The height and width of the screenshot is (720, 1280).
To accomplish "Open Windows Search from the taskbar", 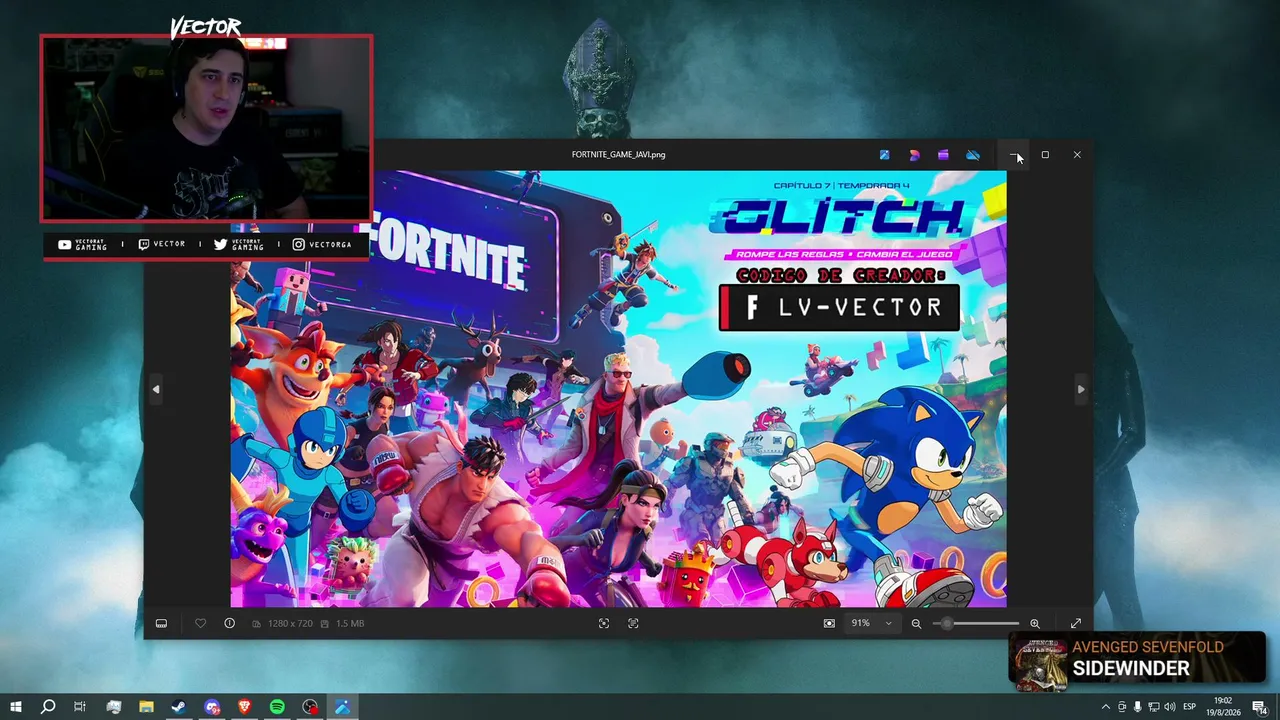I will click(47, 707).
